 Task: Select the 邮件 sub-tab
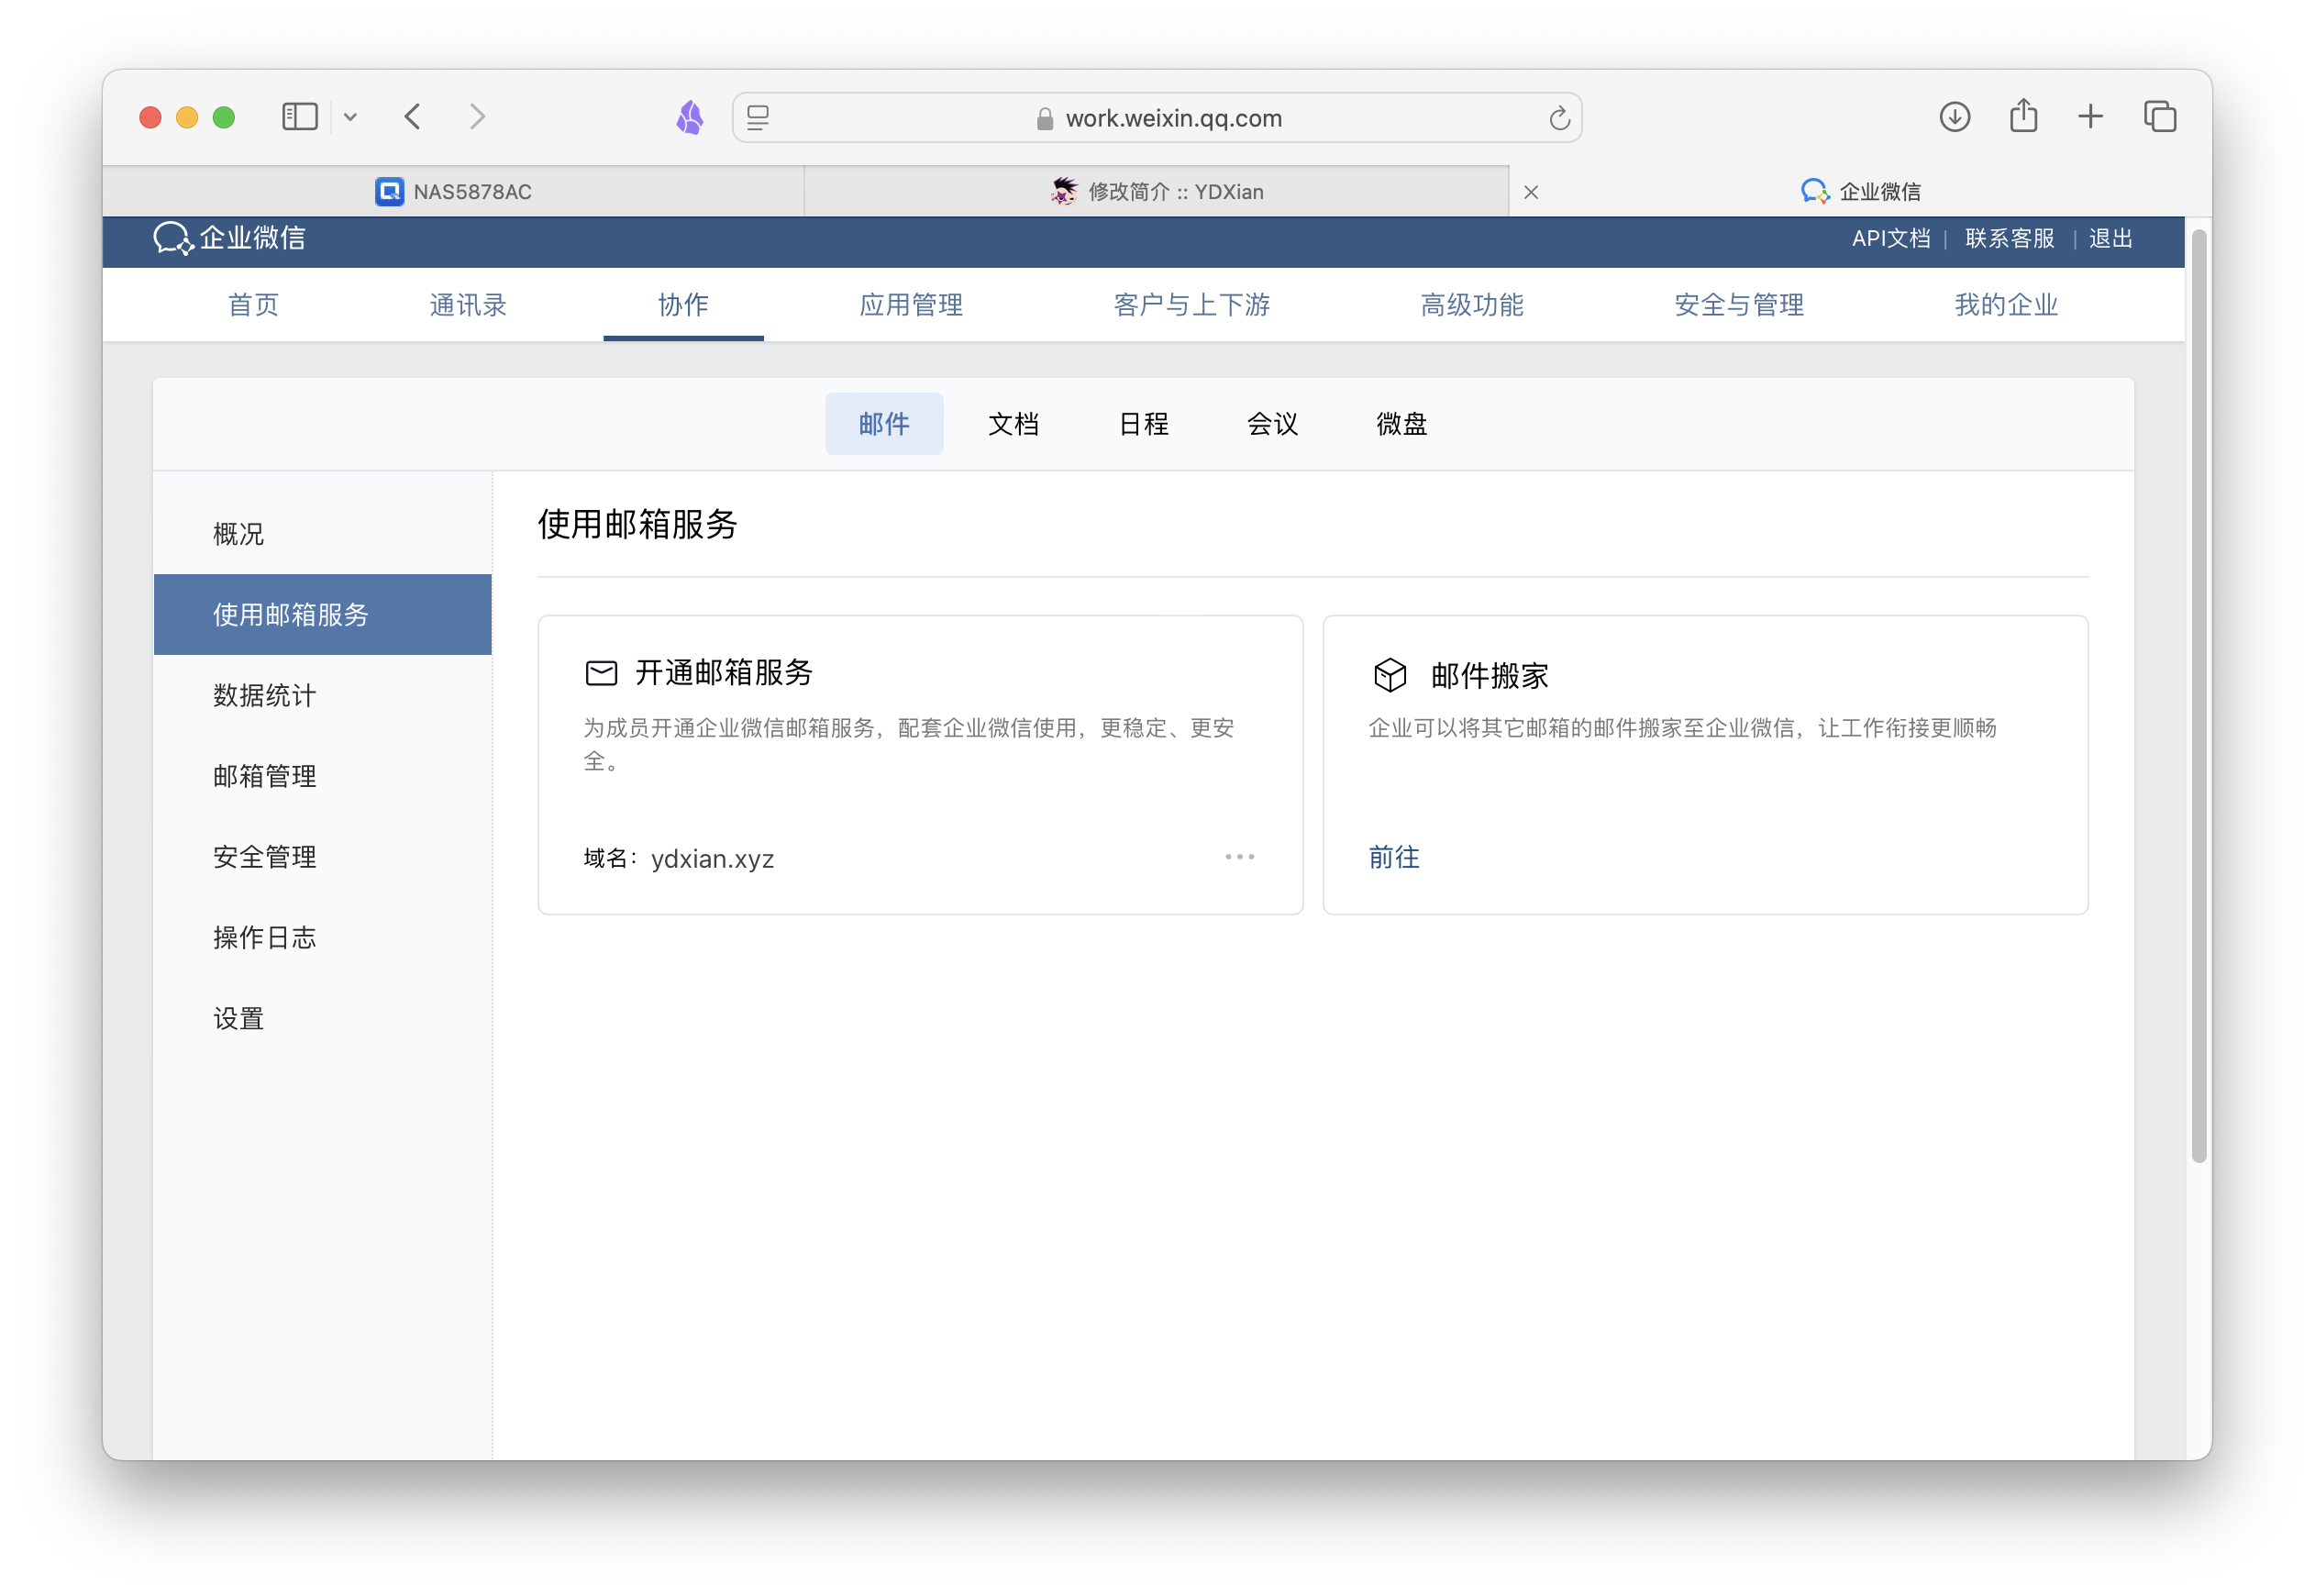coord(884,424)
